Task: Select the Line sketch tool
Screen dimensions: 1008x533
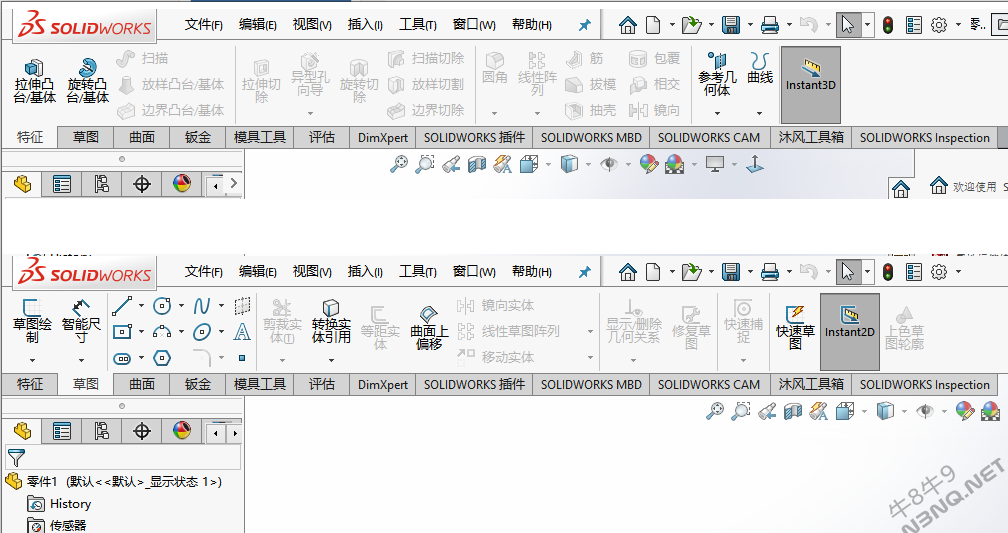Action: [x=122, y=306]
